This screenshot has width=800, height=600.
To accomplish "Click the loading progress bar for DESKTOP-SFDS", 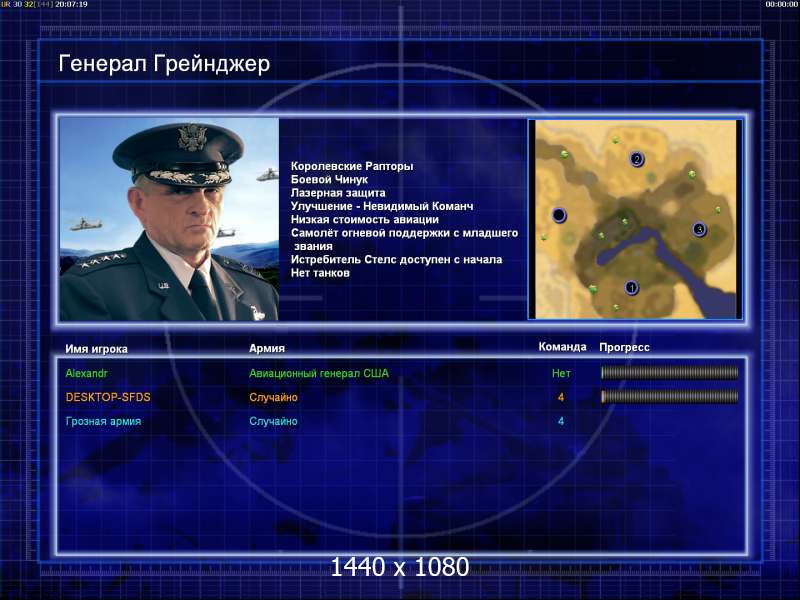I will tap(669, 396).
